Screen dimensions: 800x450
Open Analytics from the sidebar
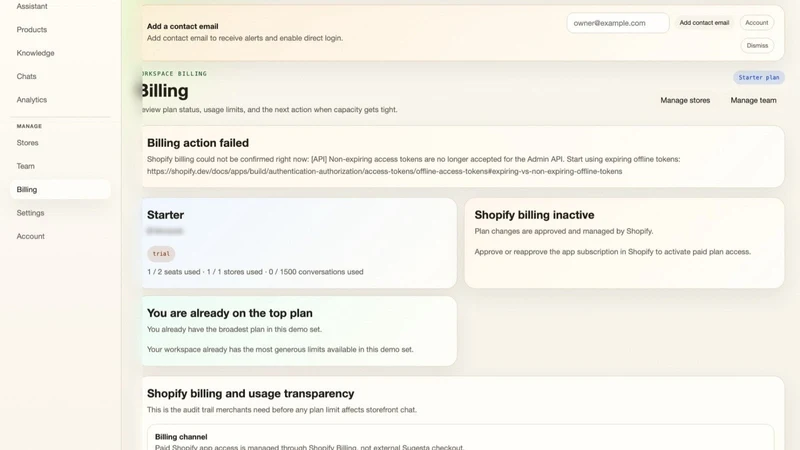[x=32, y=100]
